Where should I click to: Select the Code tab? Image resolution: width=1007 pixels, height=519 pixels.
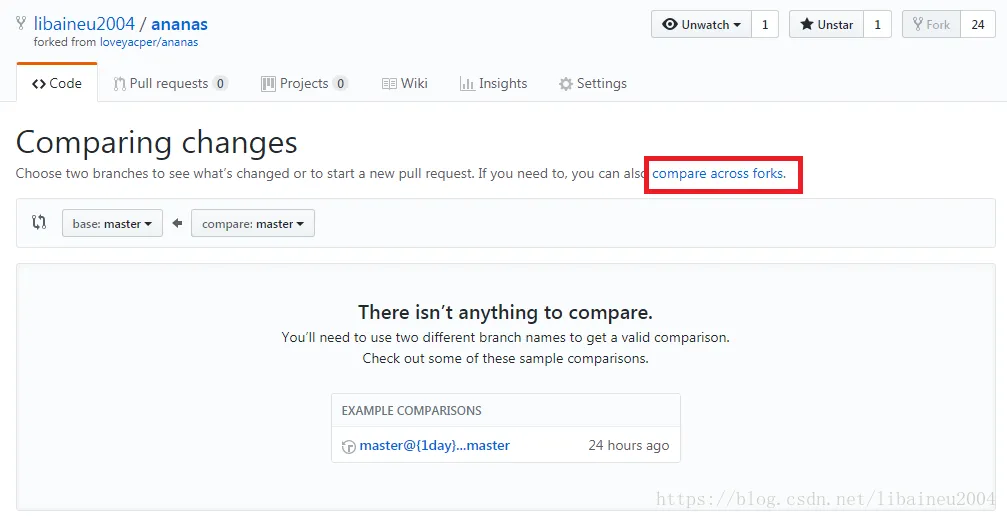(x=57, y=83)
